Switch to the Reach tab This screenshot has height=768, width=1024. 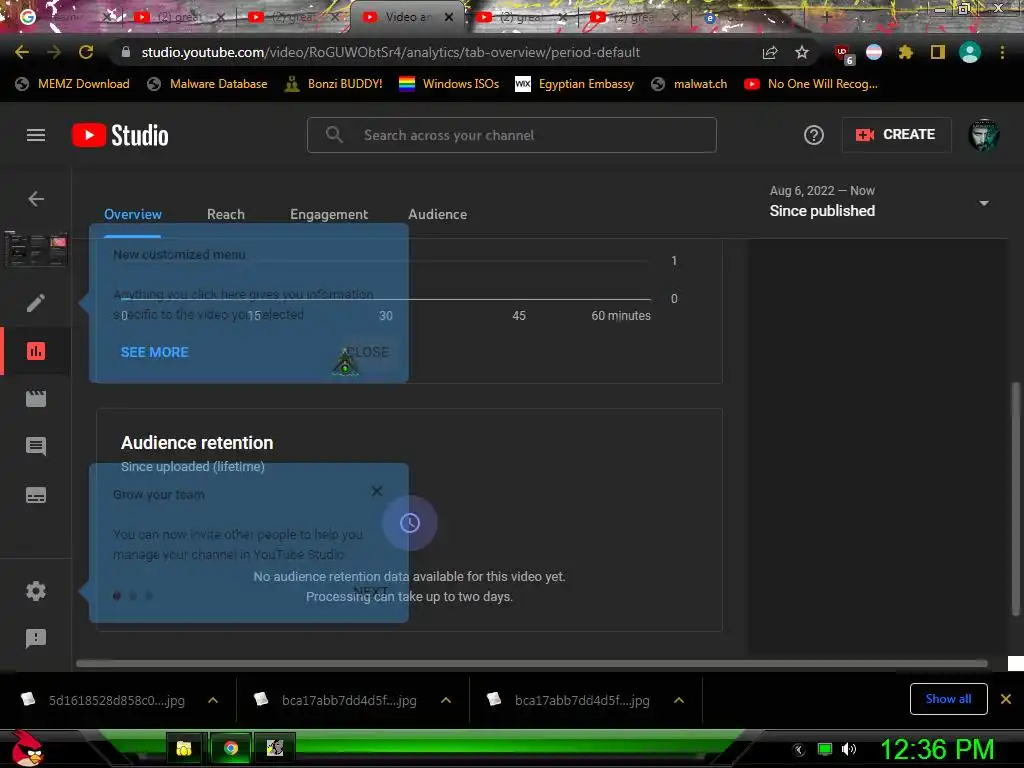tap(226, 214)
